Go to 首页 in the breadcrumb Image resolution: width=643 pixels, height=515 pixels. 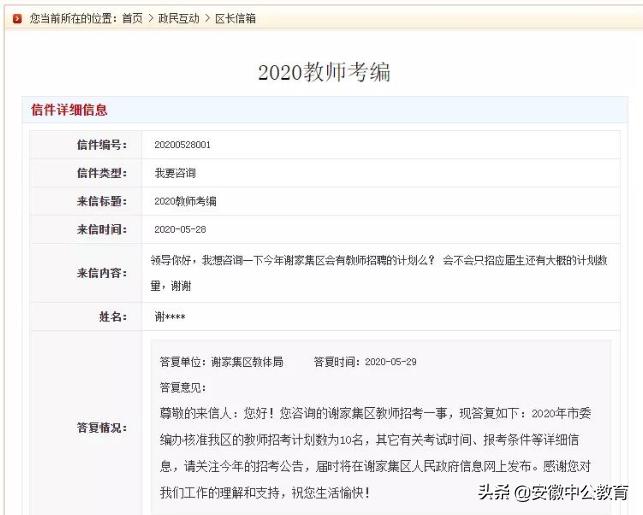(132, 19)
